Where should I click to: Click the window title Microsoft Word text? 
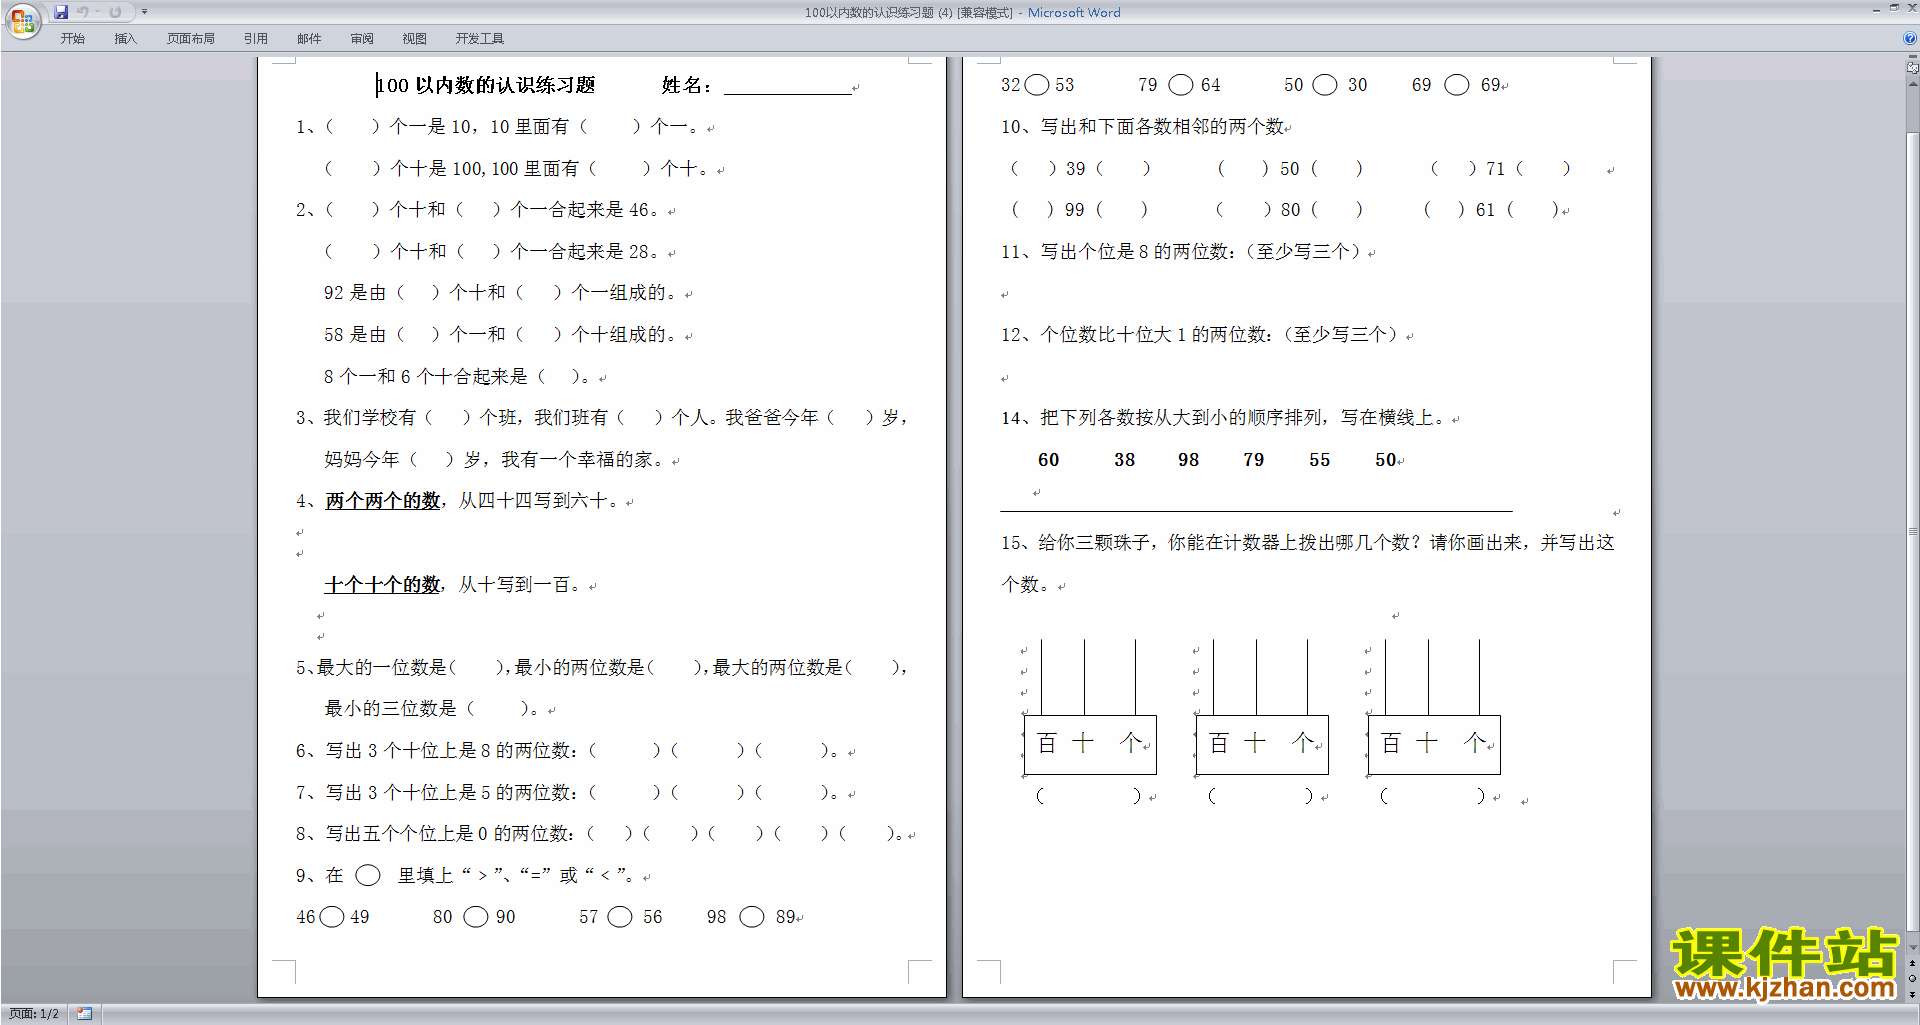tap(1074, 12)
